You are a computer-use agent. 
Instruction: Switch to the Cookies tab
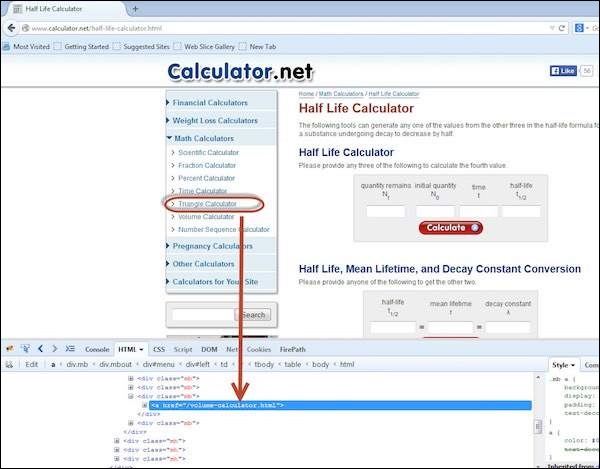pyautogui.click(x=259, y=349)
